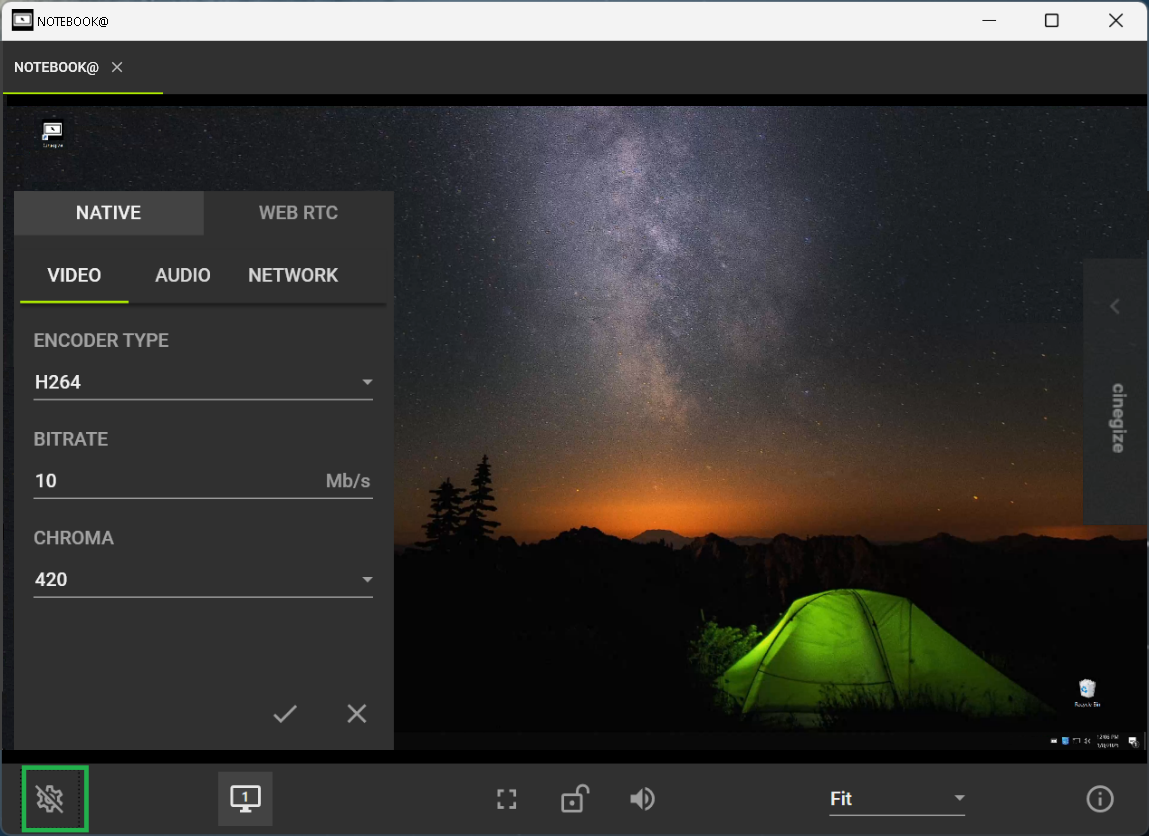Close the NOTEBOOK@ session tab
This screenshot has height=836, width=1149.
[x=117, y=67]
